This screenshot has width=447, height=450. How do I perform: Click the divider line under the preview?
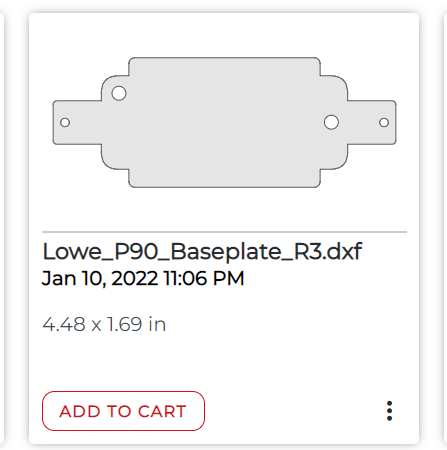click(x=224, y=231)
